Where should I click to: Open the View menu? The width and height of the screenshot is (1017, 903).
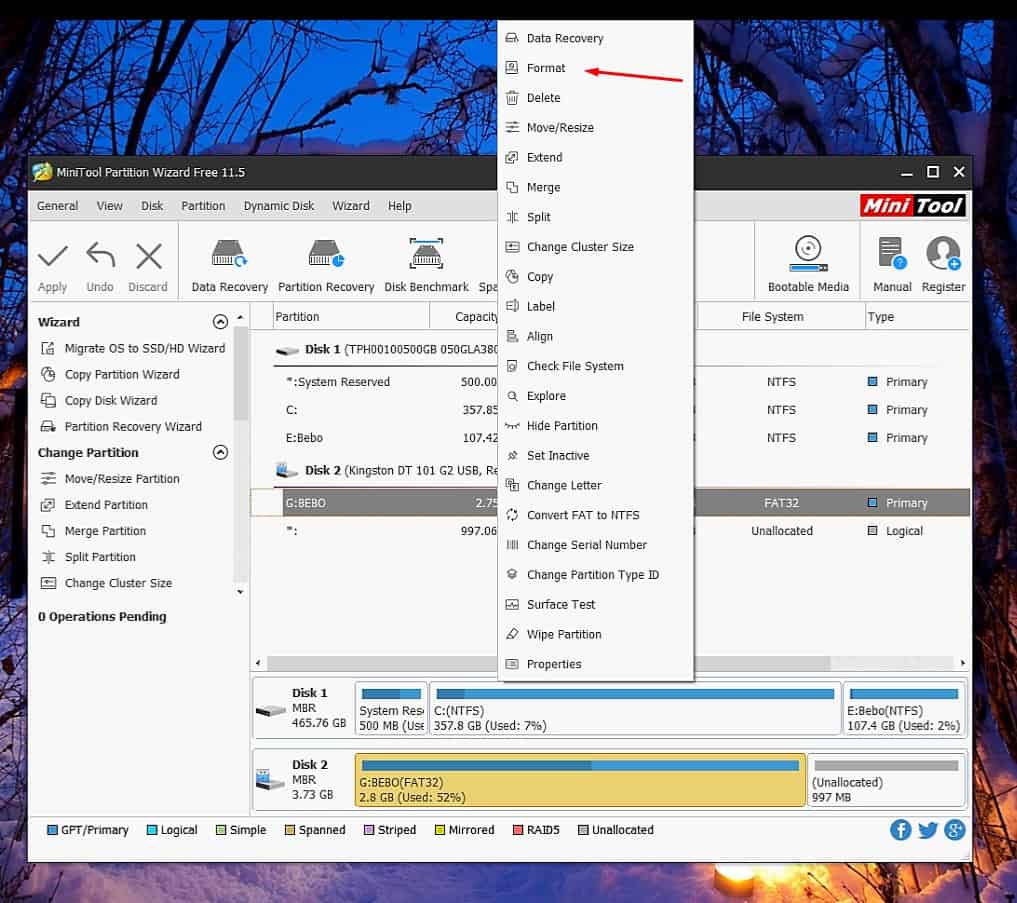click(x=110, y=206)
